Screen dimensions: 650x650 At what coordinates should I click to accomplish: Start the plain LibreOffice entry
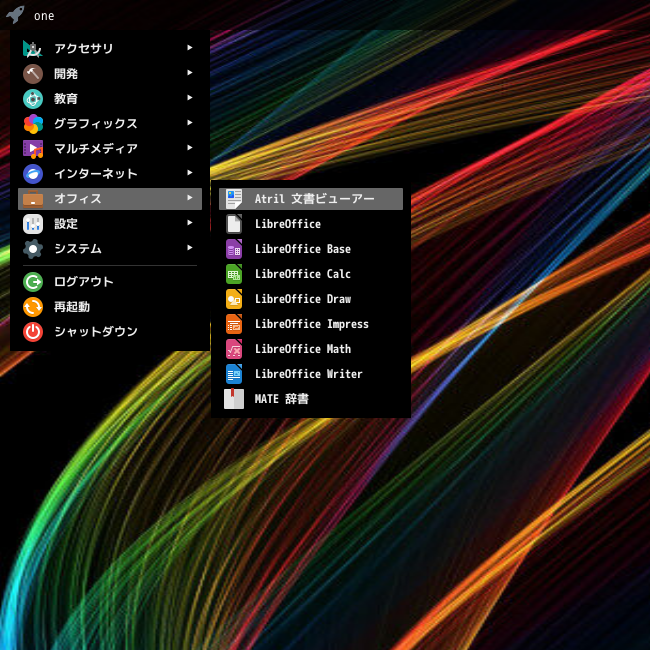311,224
